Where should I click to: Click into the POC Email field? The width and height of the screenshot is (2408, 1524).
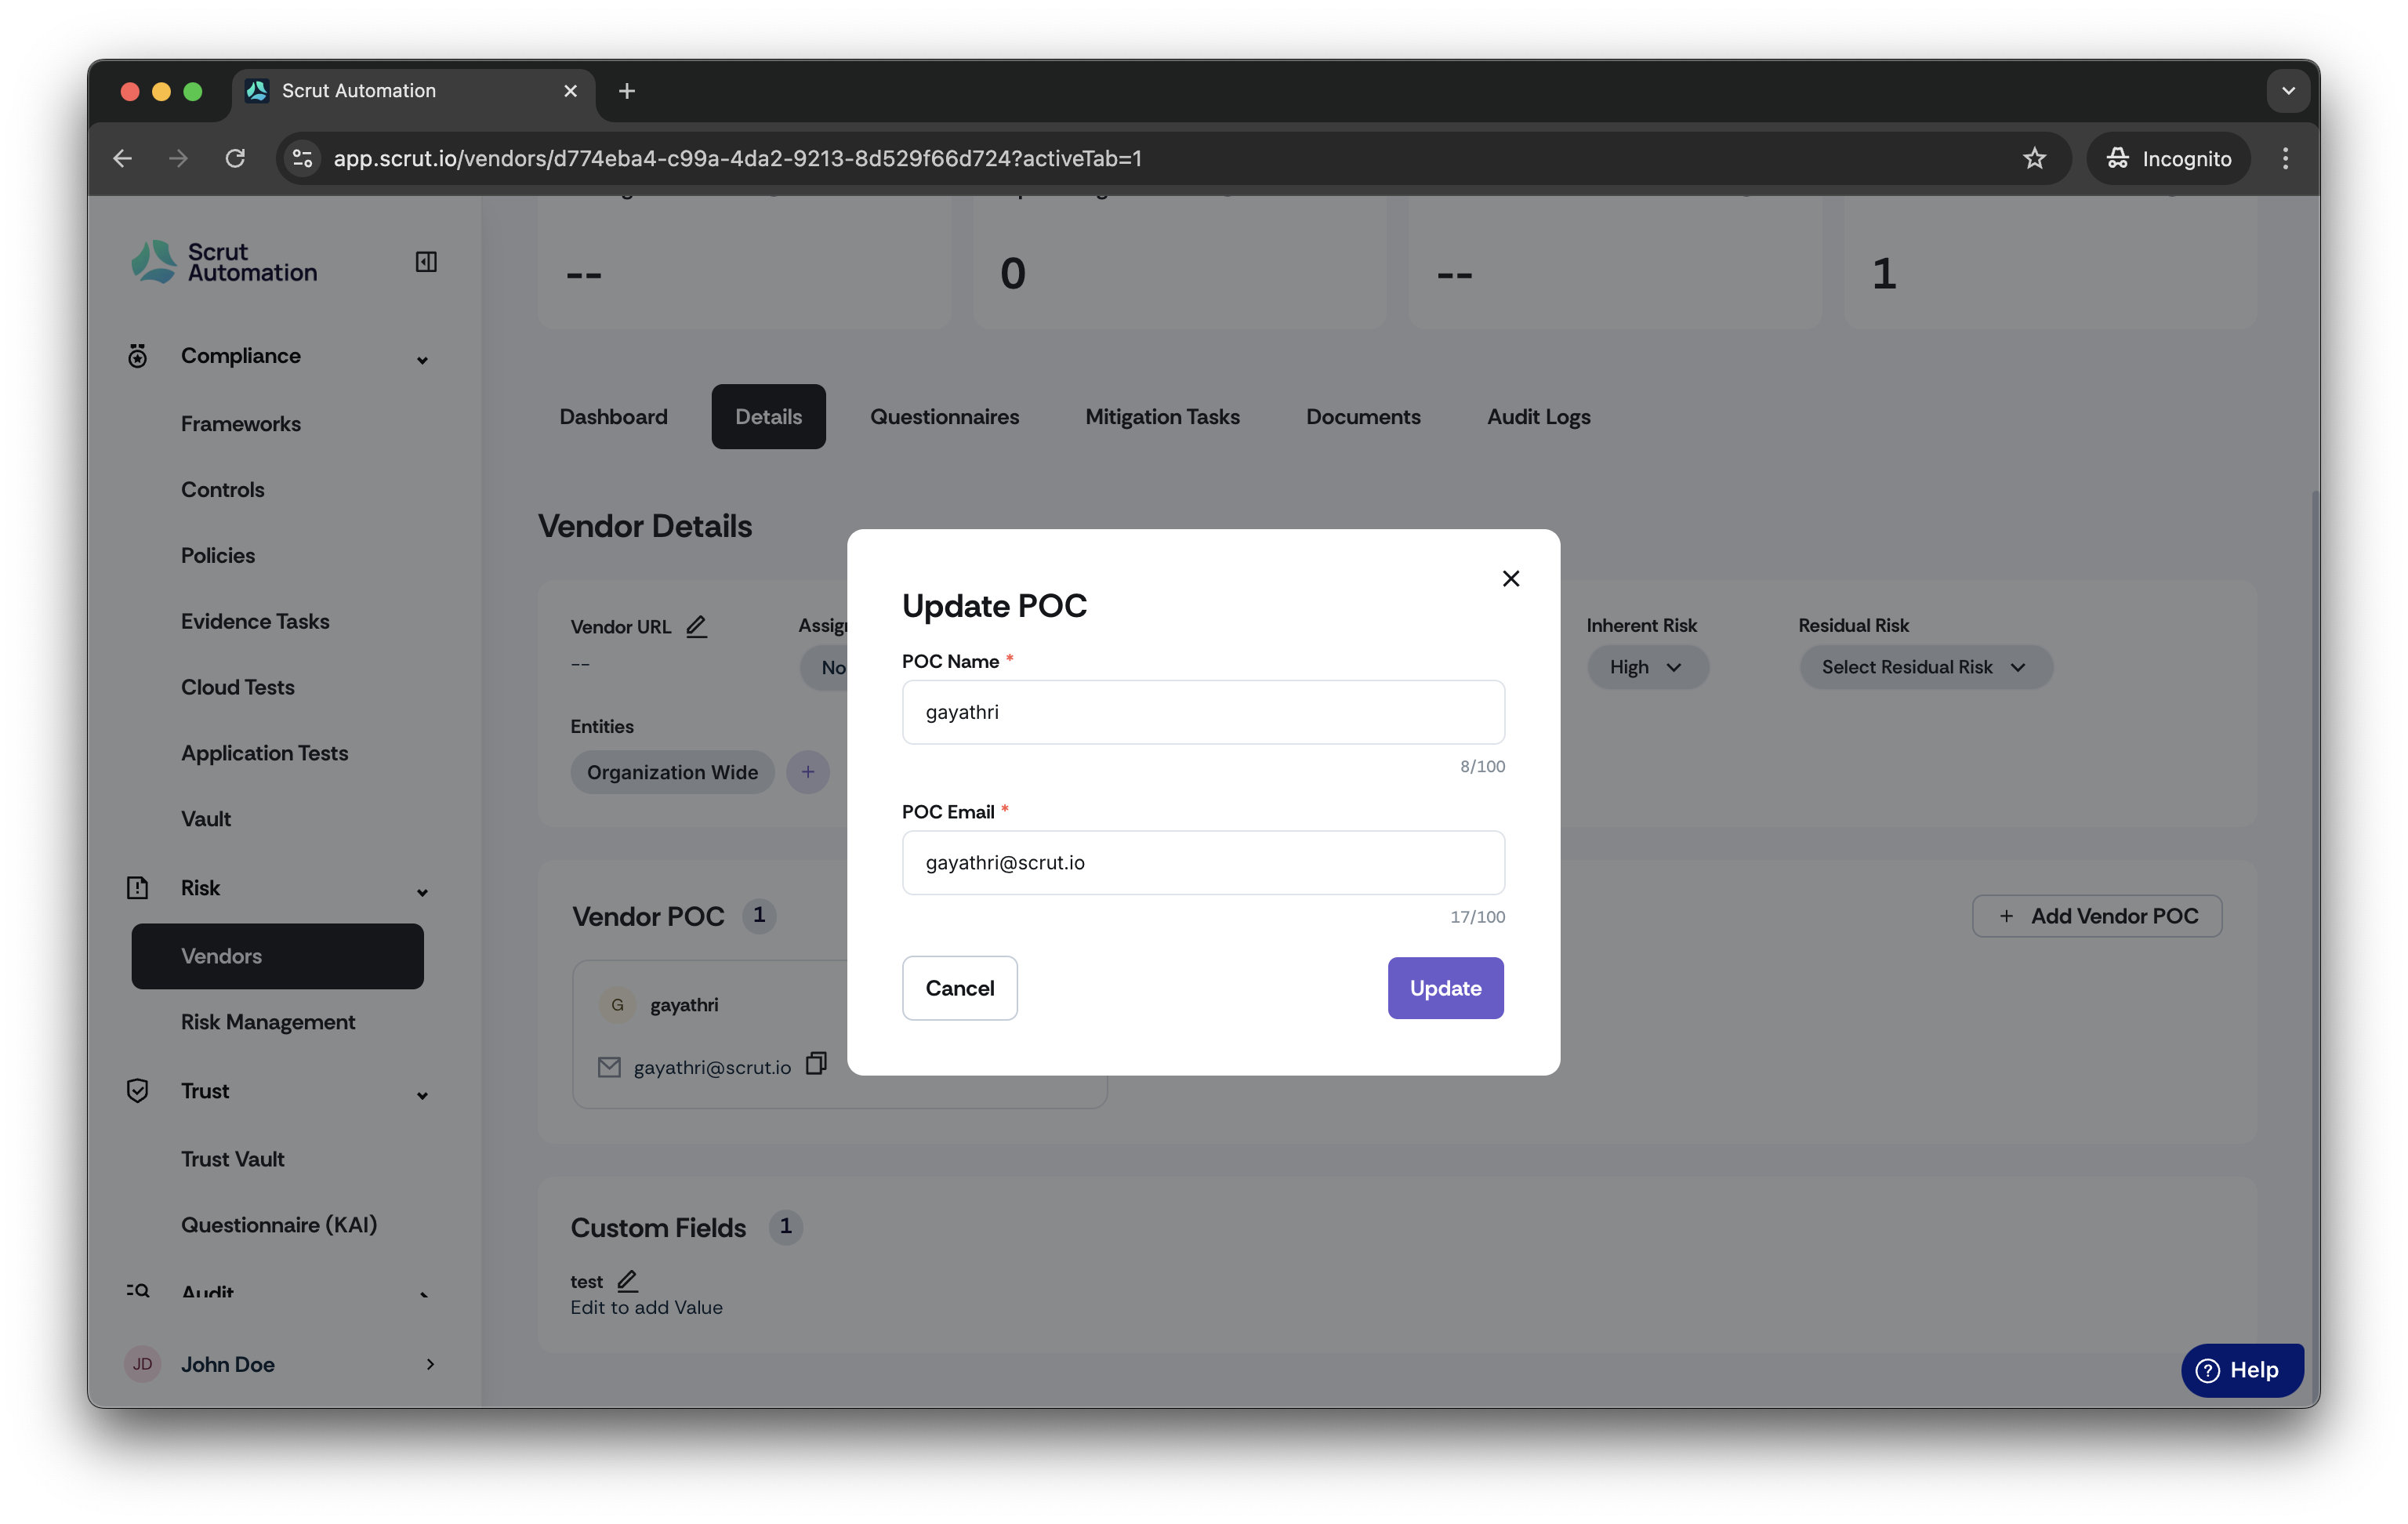click(1203, 862)
